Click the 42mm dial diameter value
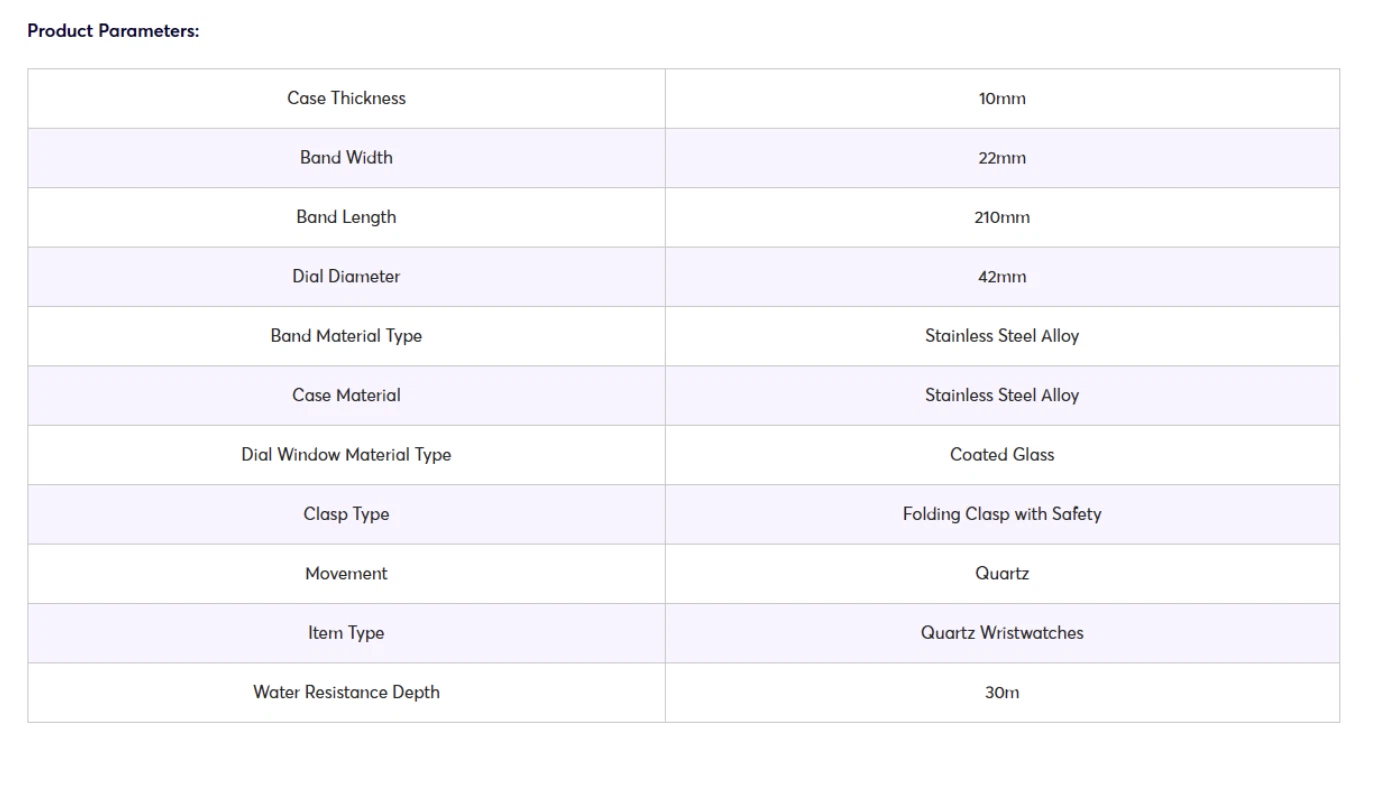Viewport: 1380px width, 806px height. coord(1002,277)
